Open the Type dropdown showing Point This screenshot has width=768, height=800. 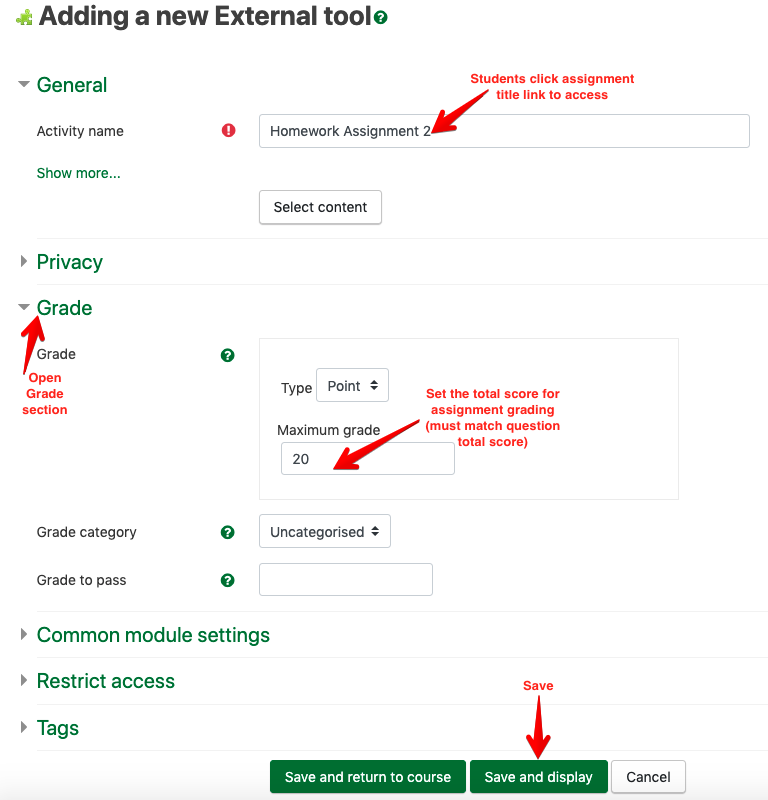pos(352,385)
